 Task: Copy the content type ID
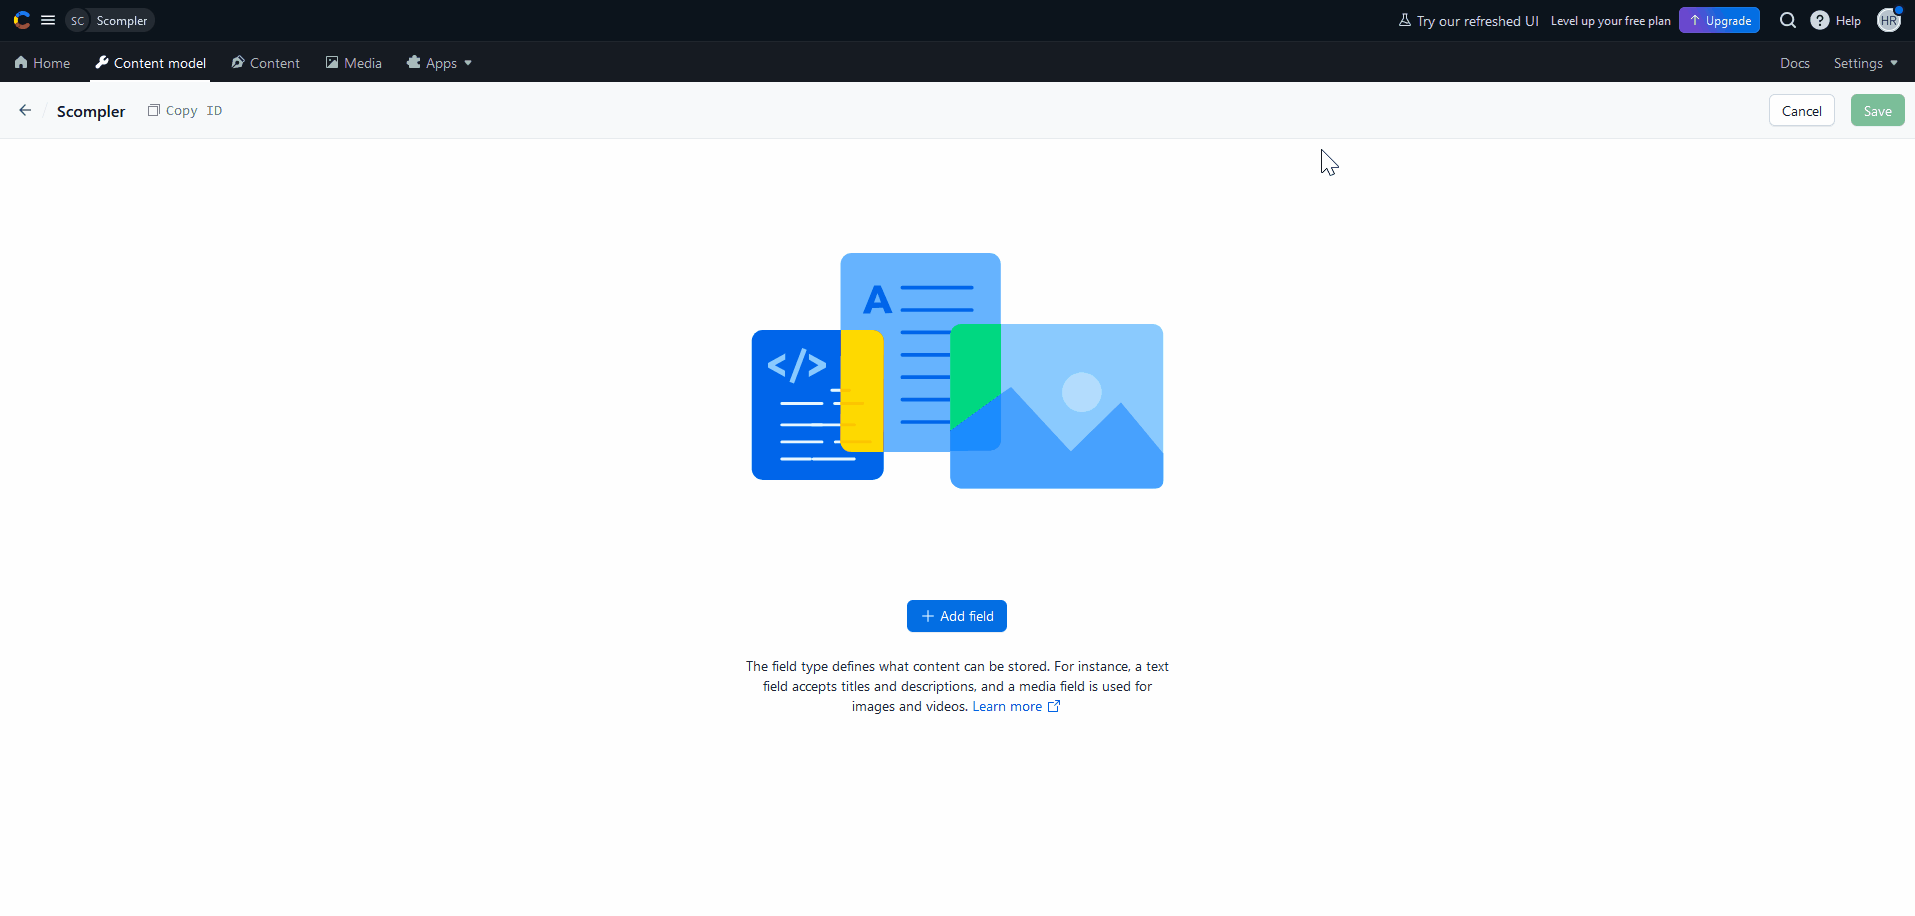[185, 111]
